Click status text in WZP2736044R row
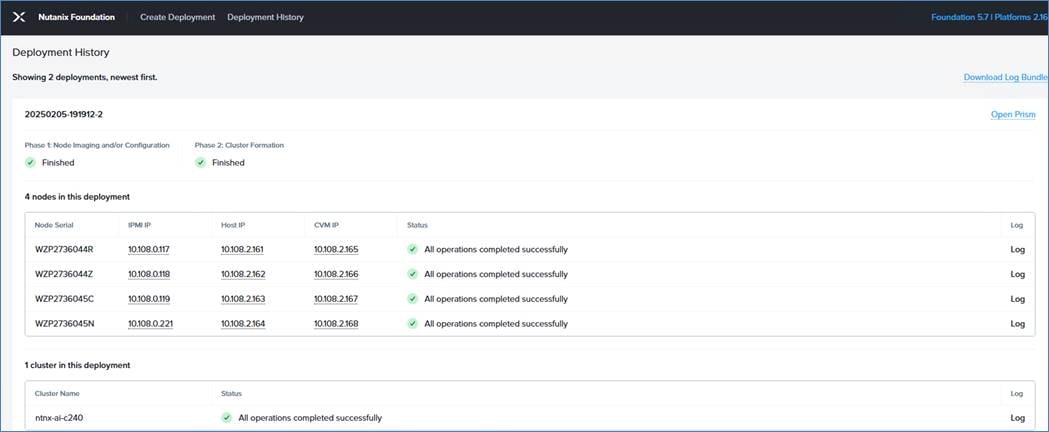Screen dimensions: 1049x432 496,249
